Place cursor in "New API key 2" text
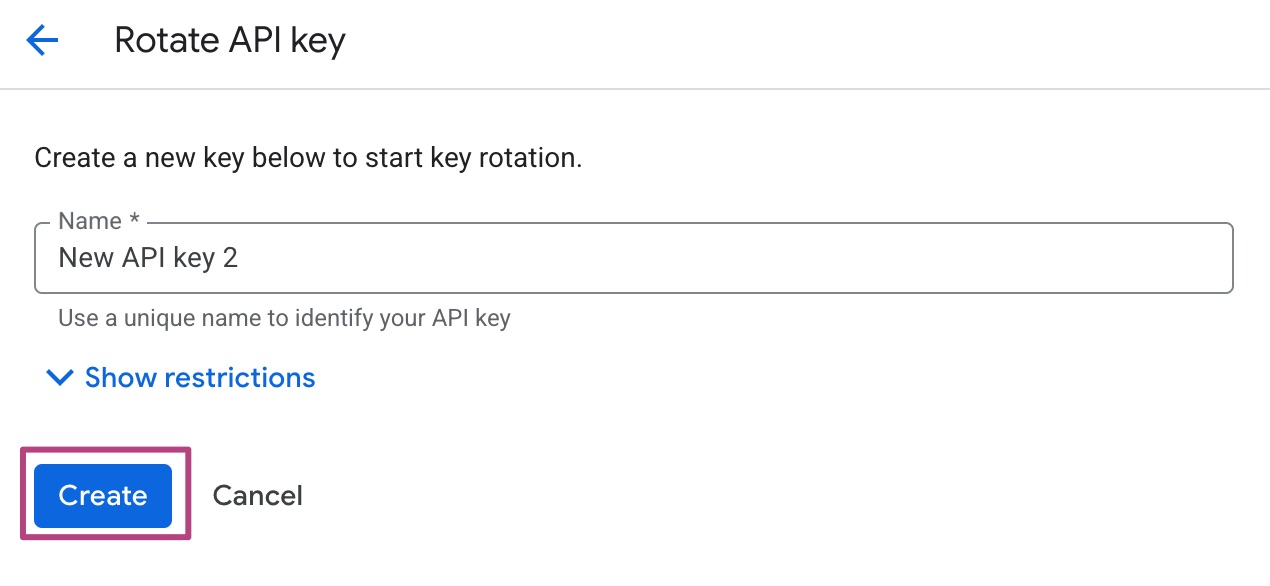The height and width of the screenshot is (586, 1270). tap(148, 258)
